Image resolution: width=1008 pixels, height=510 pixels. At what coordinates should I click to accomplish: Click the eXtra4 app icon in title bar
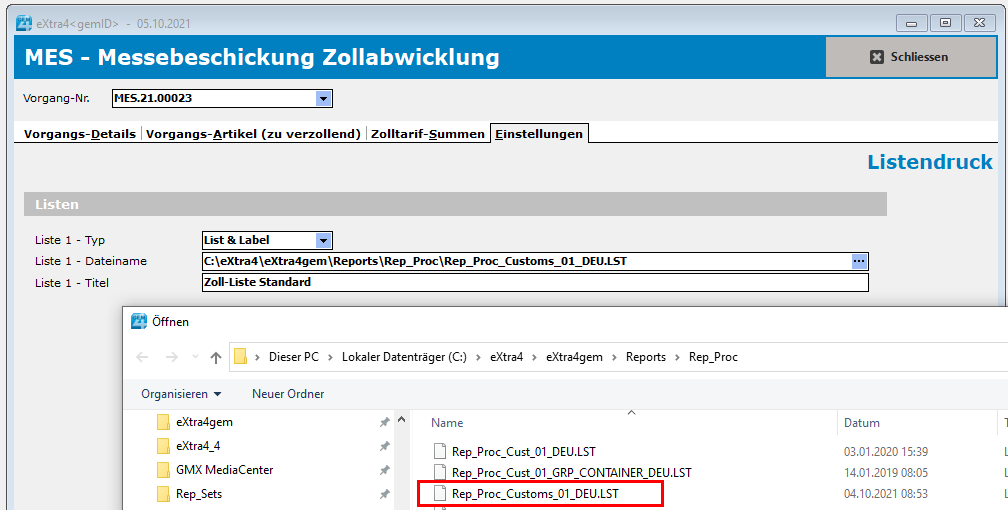(x=24, y=23)
